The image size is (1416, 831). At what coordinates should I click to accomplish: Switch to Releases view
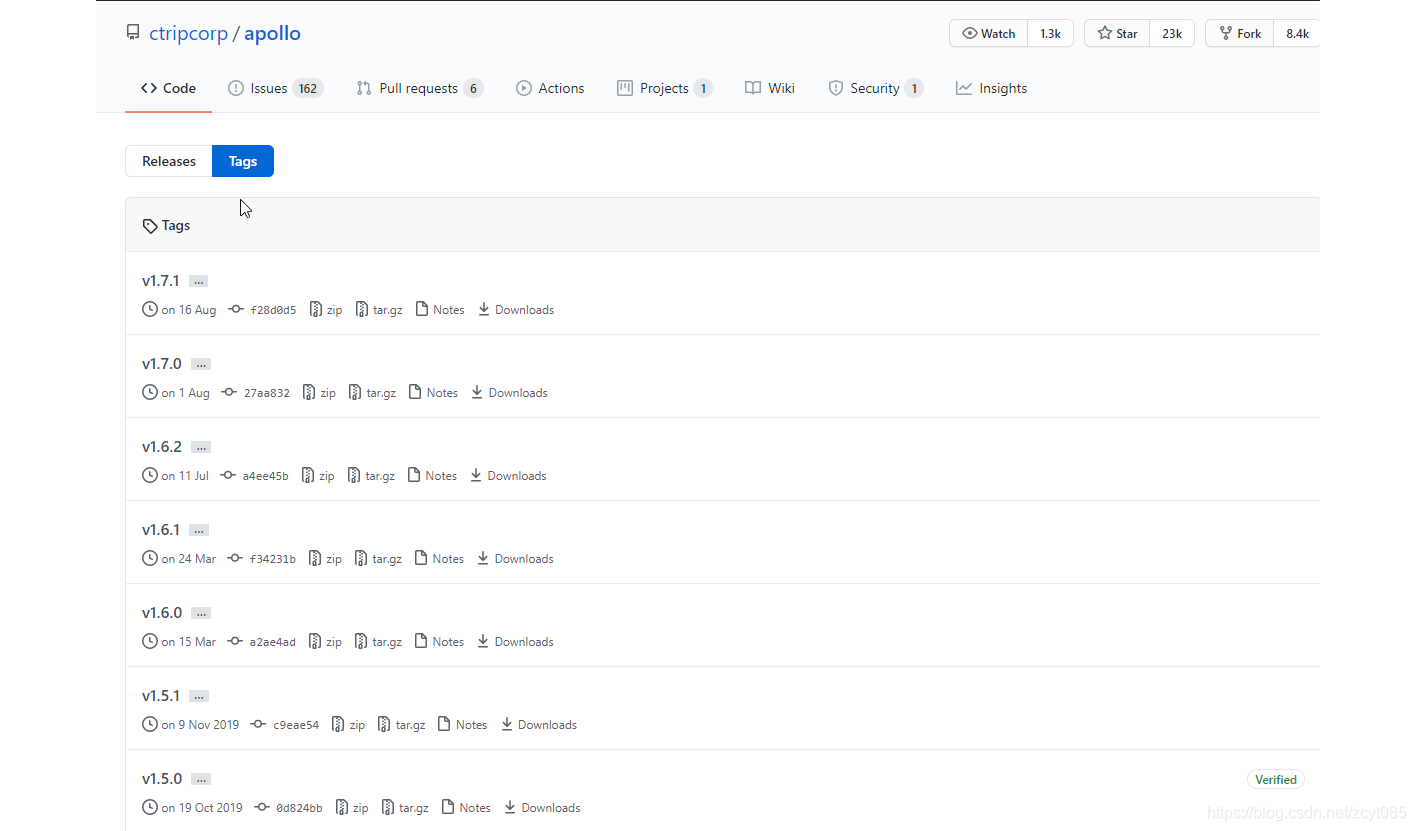pyautogui.click(x=169, y=161)
